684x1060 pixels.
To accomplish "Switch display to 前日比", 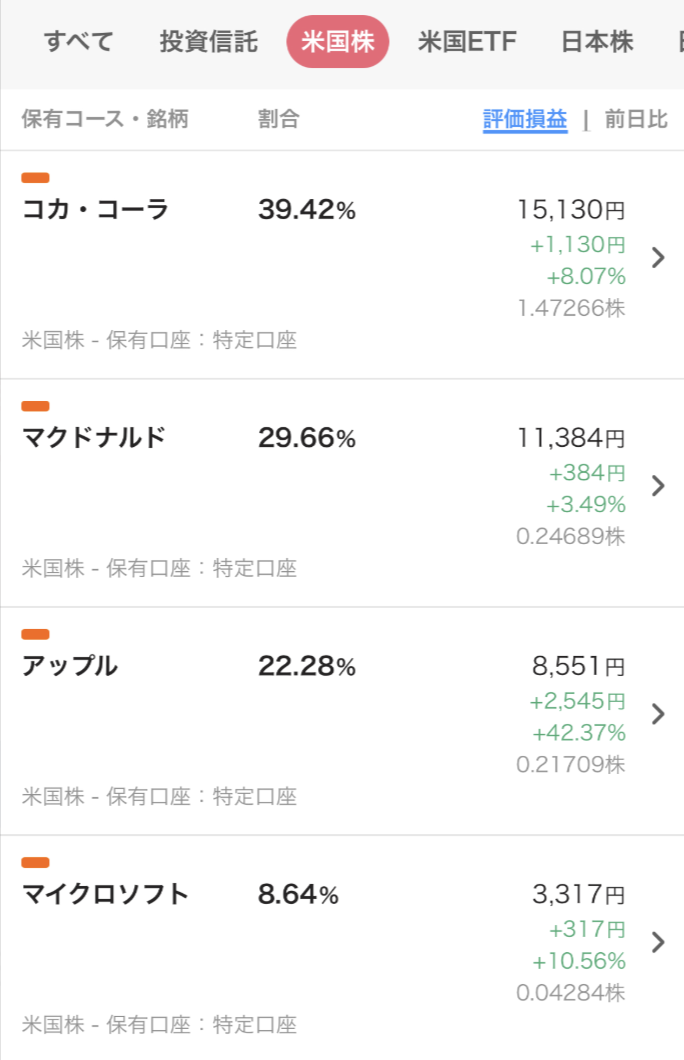I will click(x=636, y=120).
